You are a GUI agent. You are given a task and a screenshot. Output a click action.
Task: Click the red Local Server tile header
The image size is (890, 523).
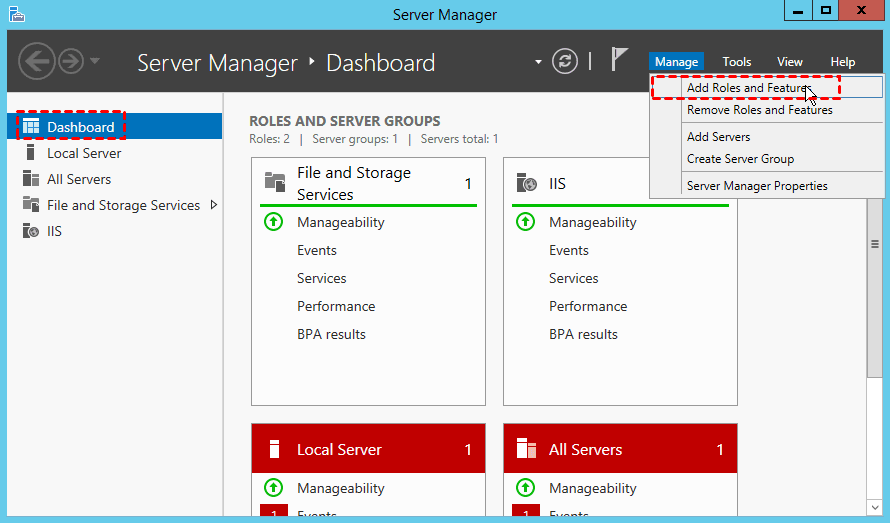pyautogui.click(x=368, y=449)
